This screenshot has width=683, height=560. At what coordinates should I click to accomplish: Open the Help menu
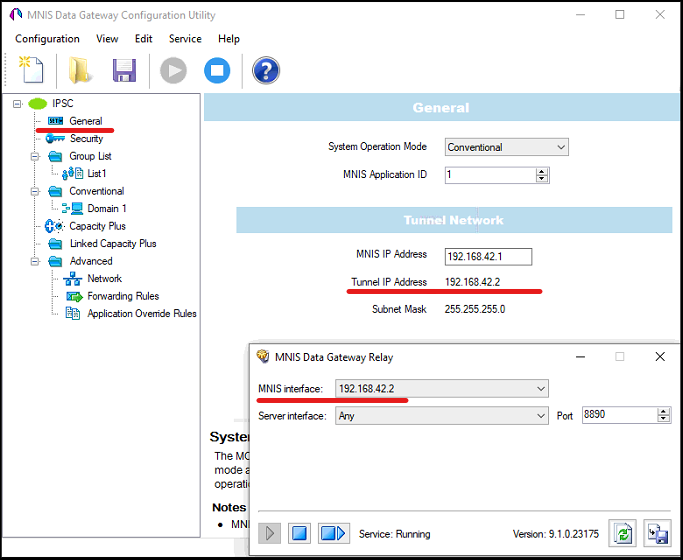click(229, 39)
